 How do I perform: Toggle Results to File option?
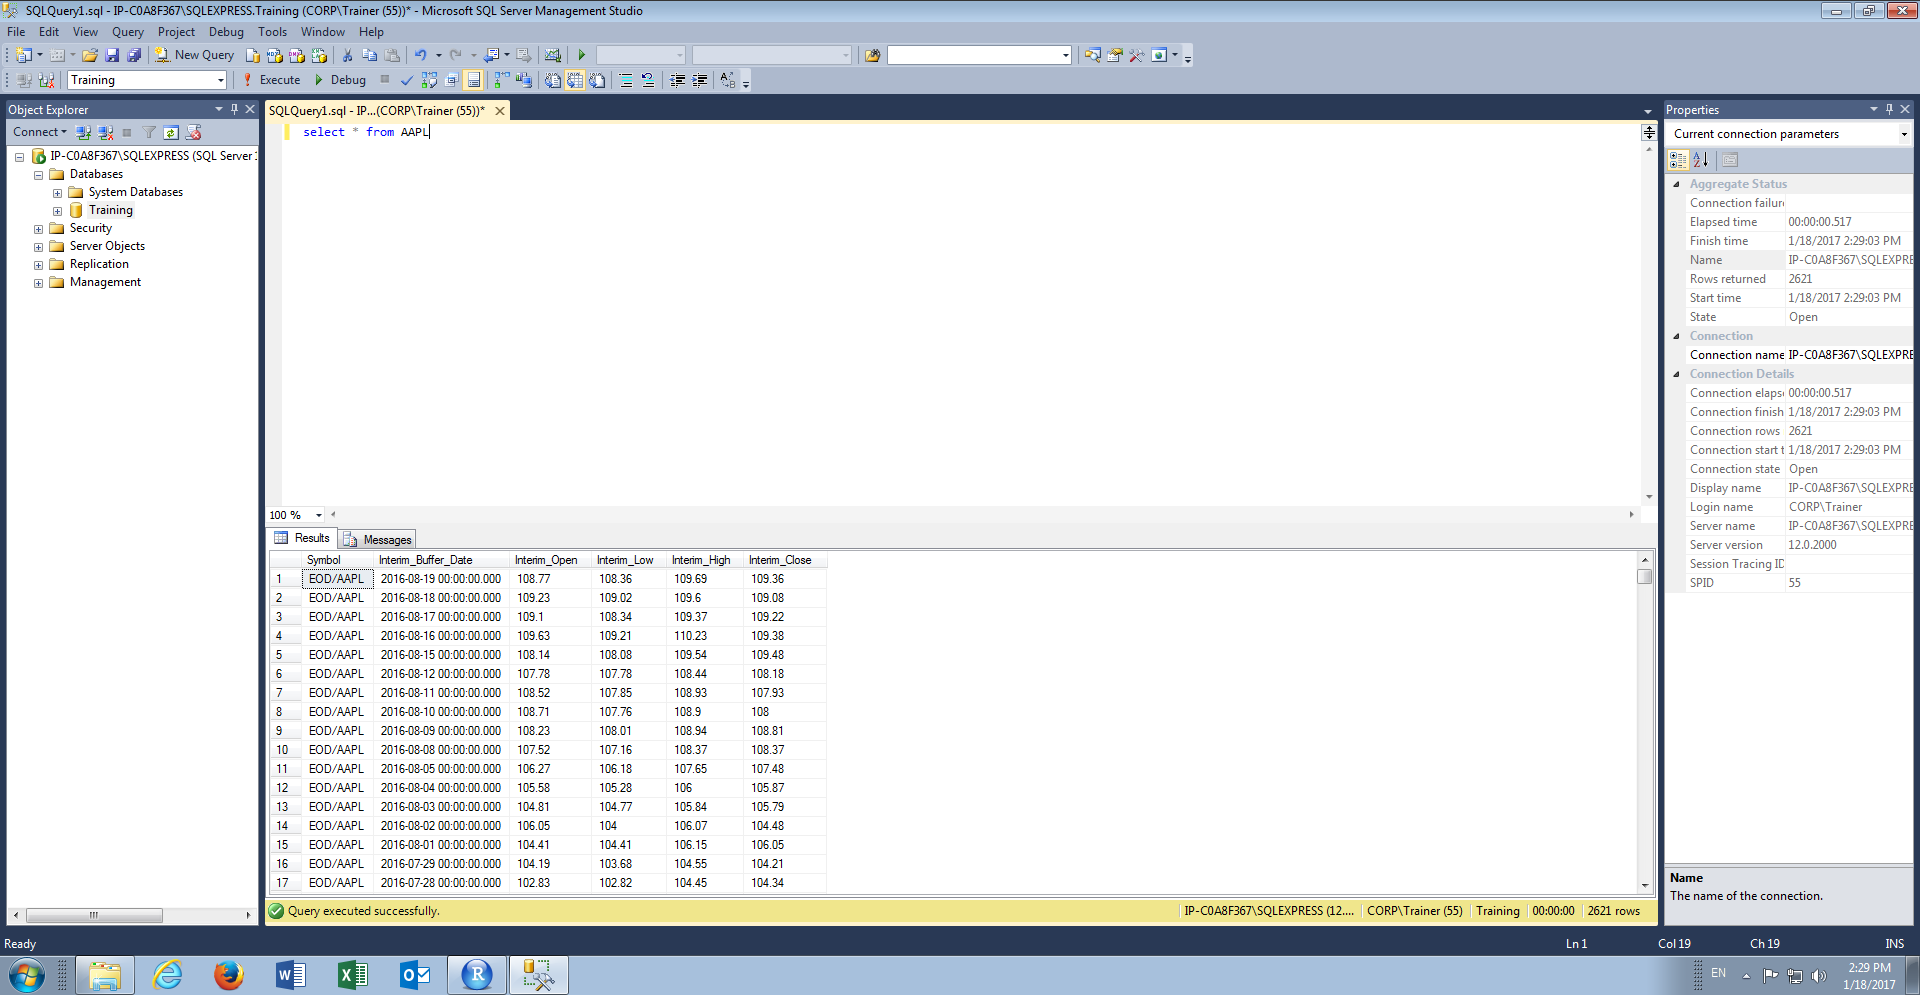coord(597,80)
